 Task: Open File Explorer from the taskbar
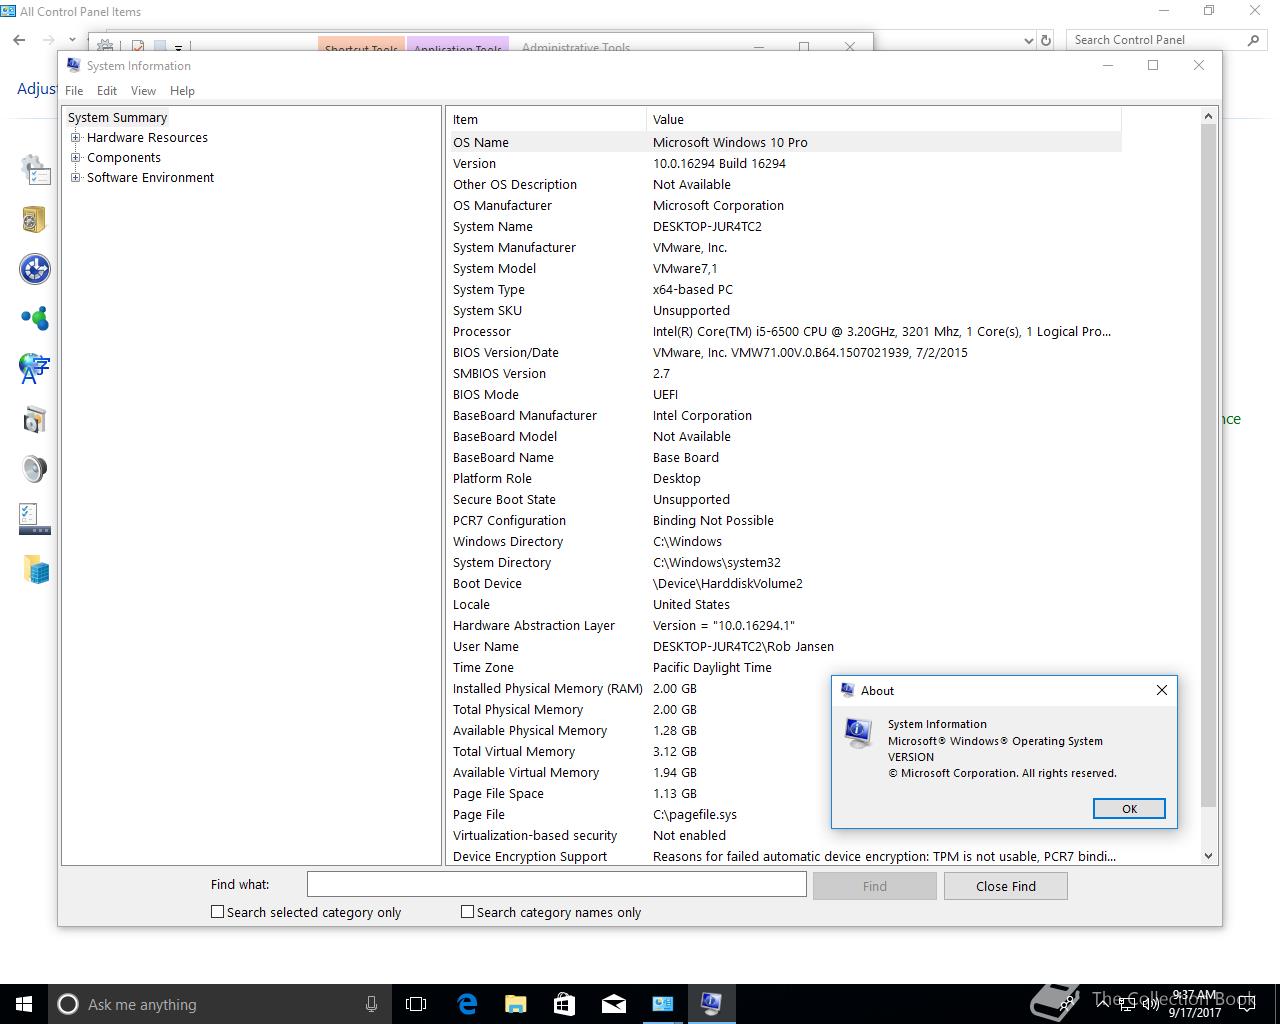tap(515, 1004)
